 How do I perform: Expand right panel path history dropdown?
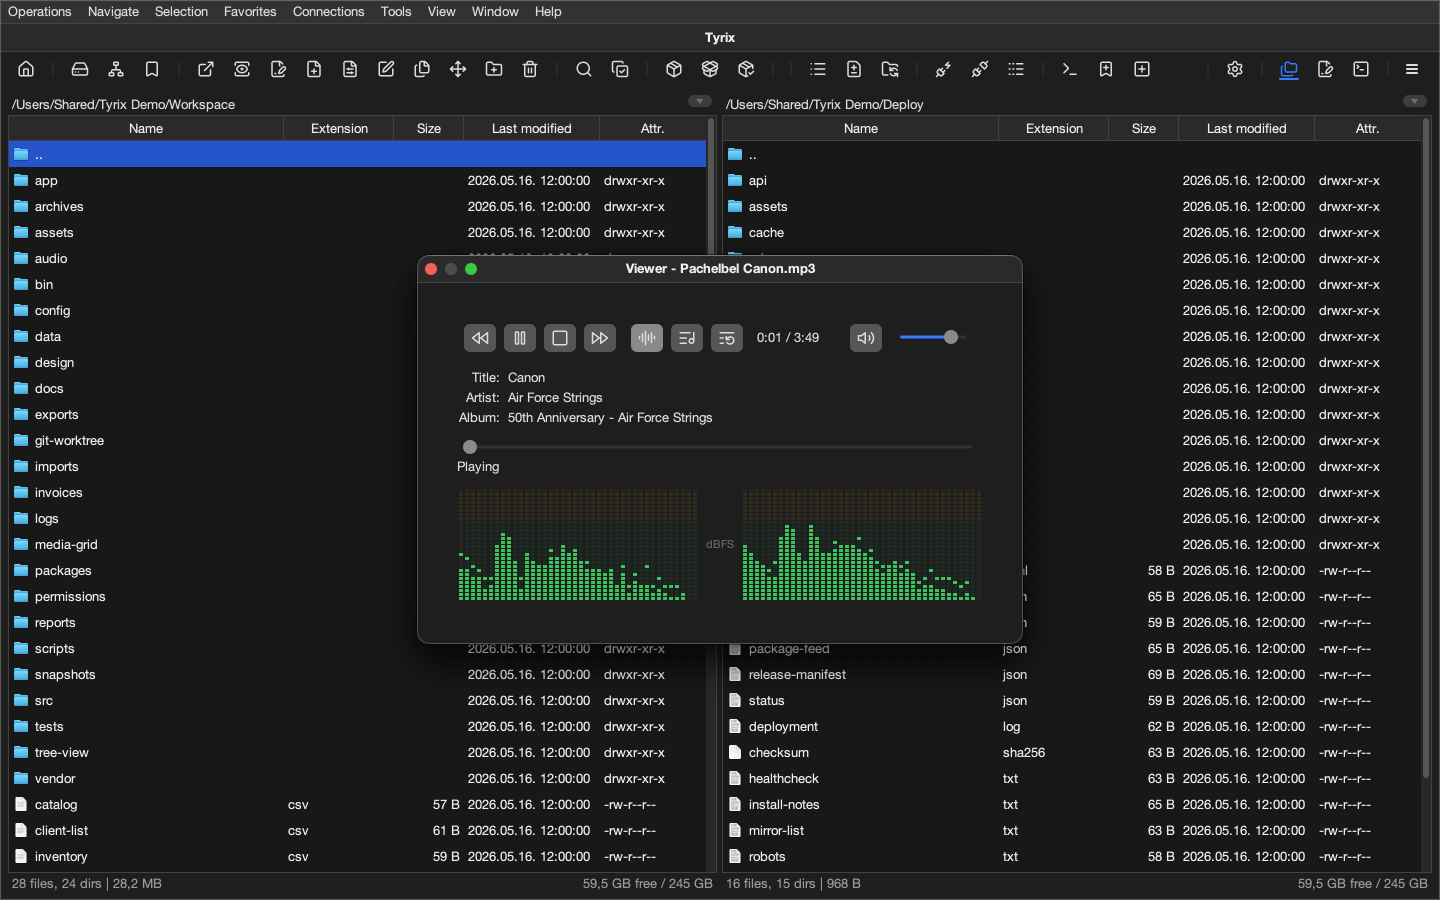coord(1415,101)
